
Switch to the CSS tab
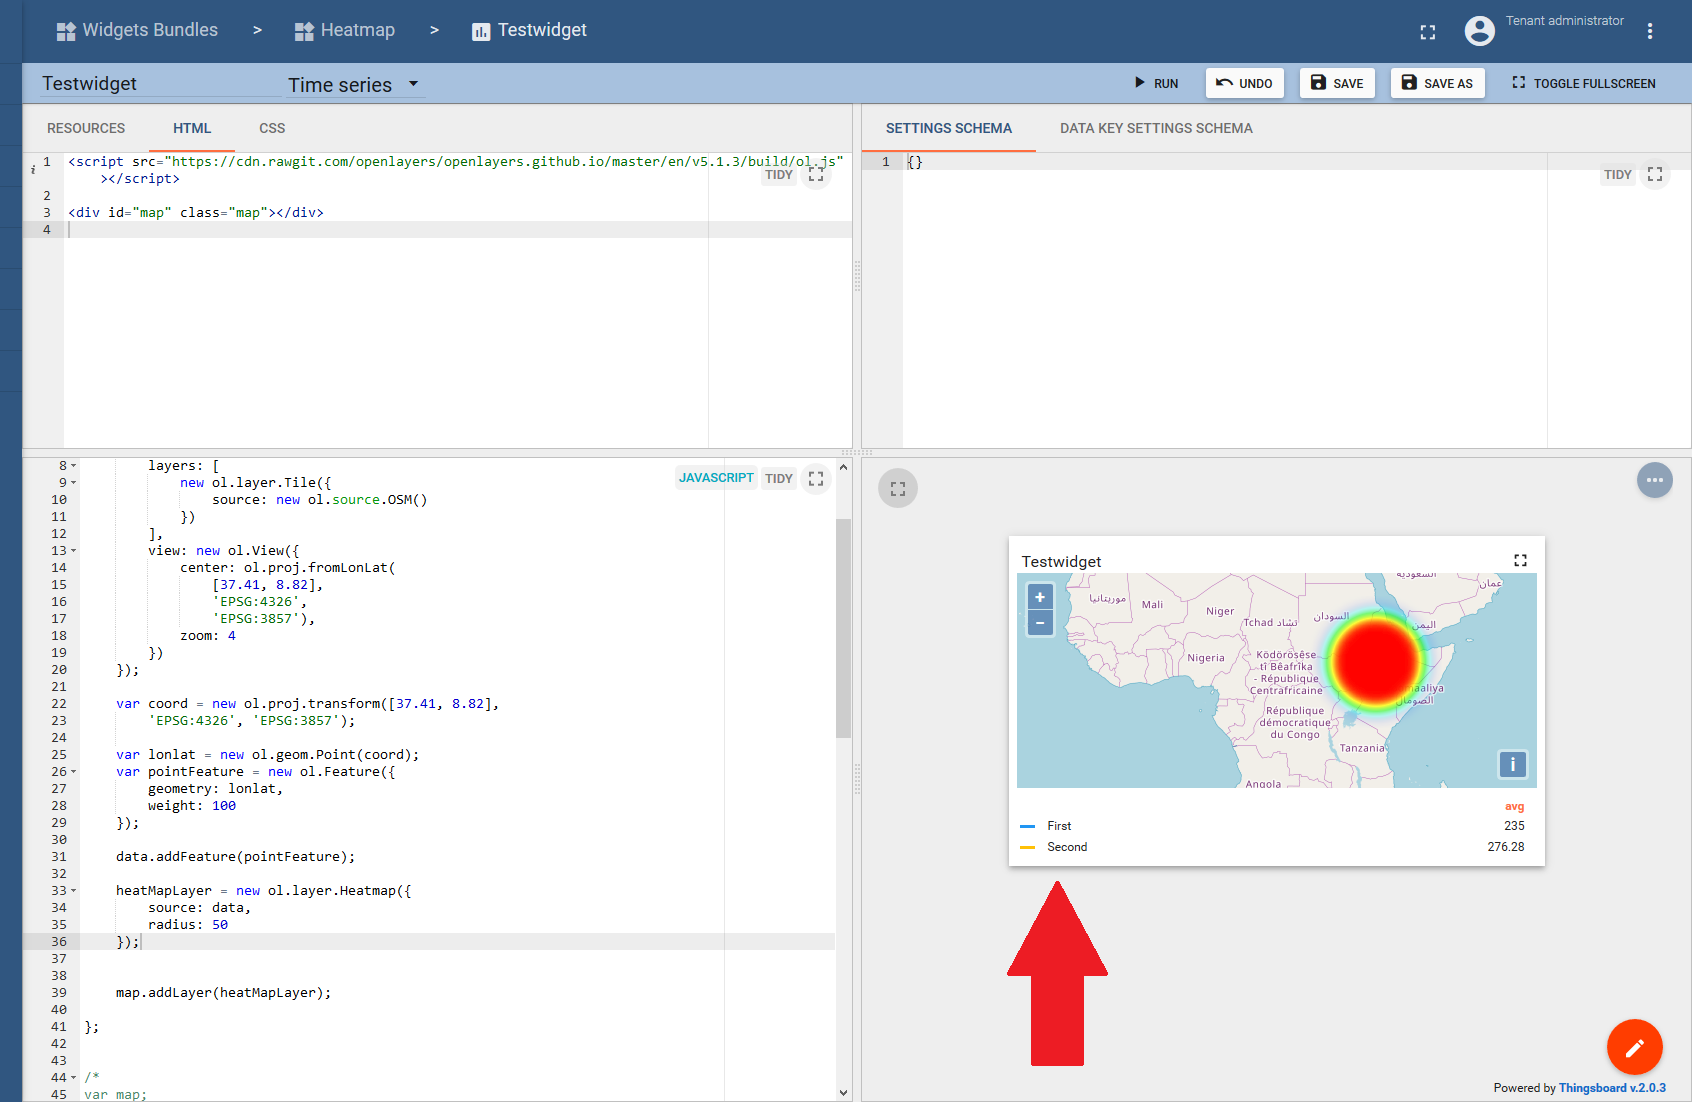(271, 128)
